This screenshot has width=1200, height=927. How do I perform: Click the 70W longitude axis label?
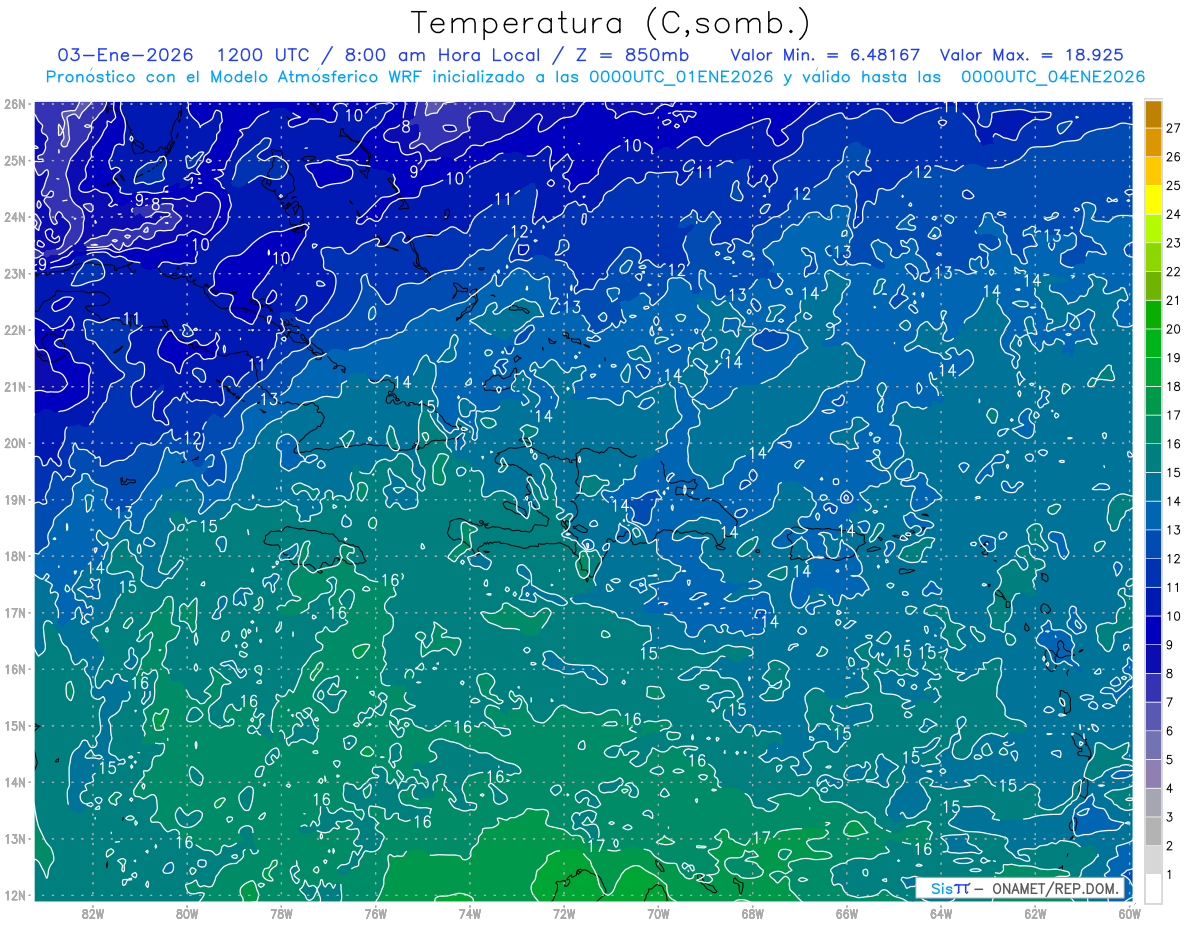(658, 912)
